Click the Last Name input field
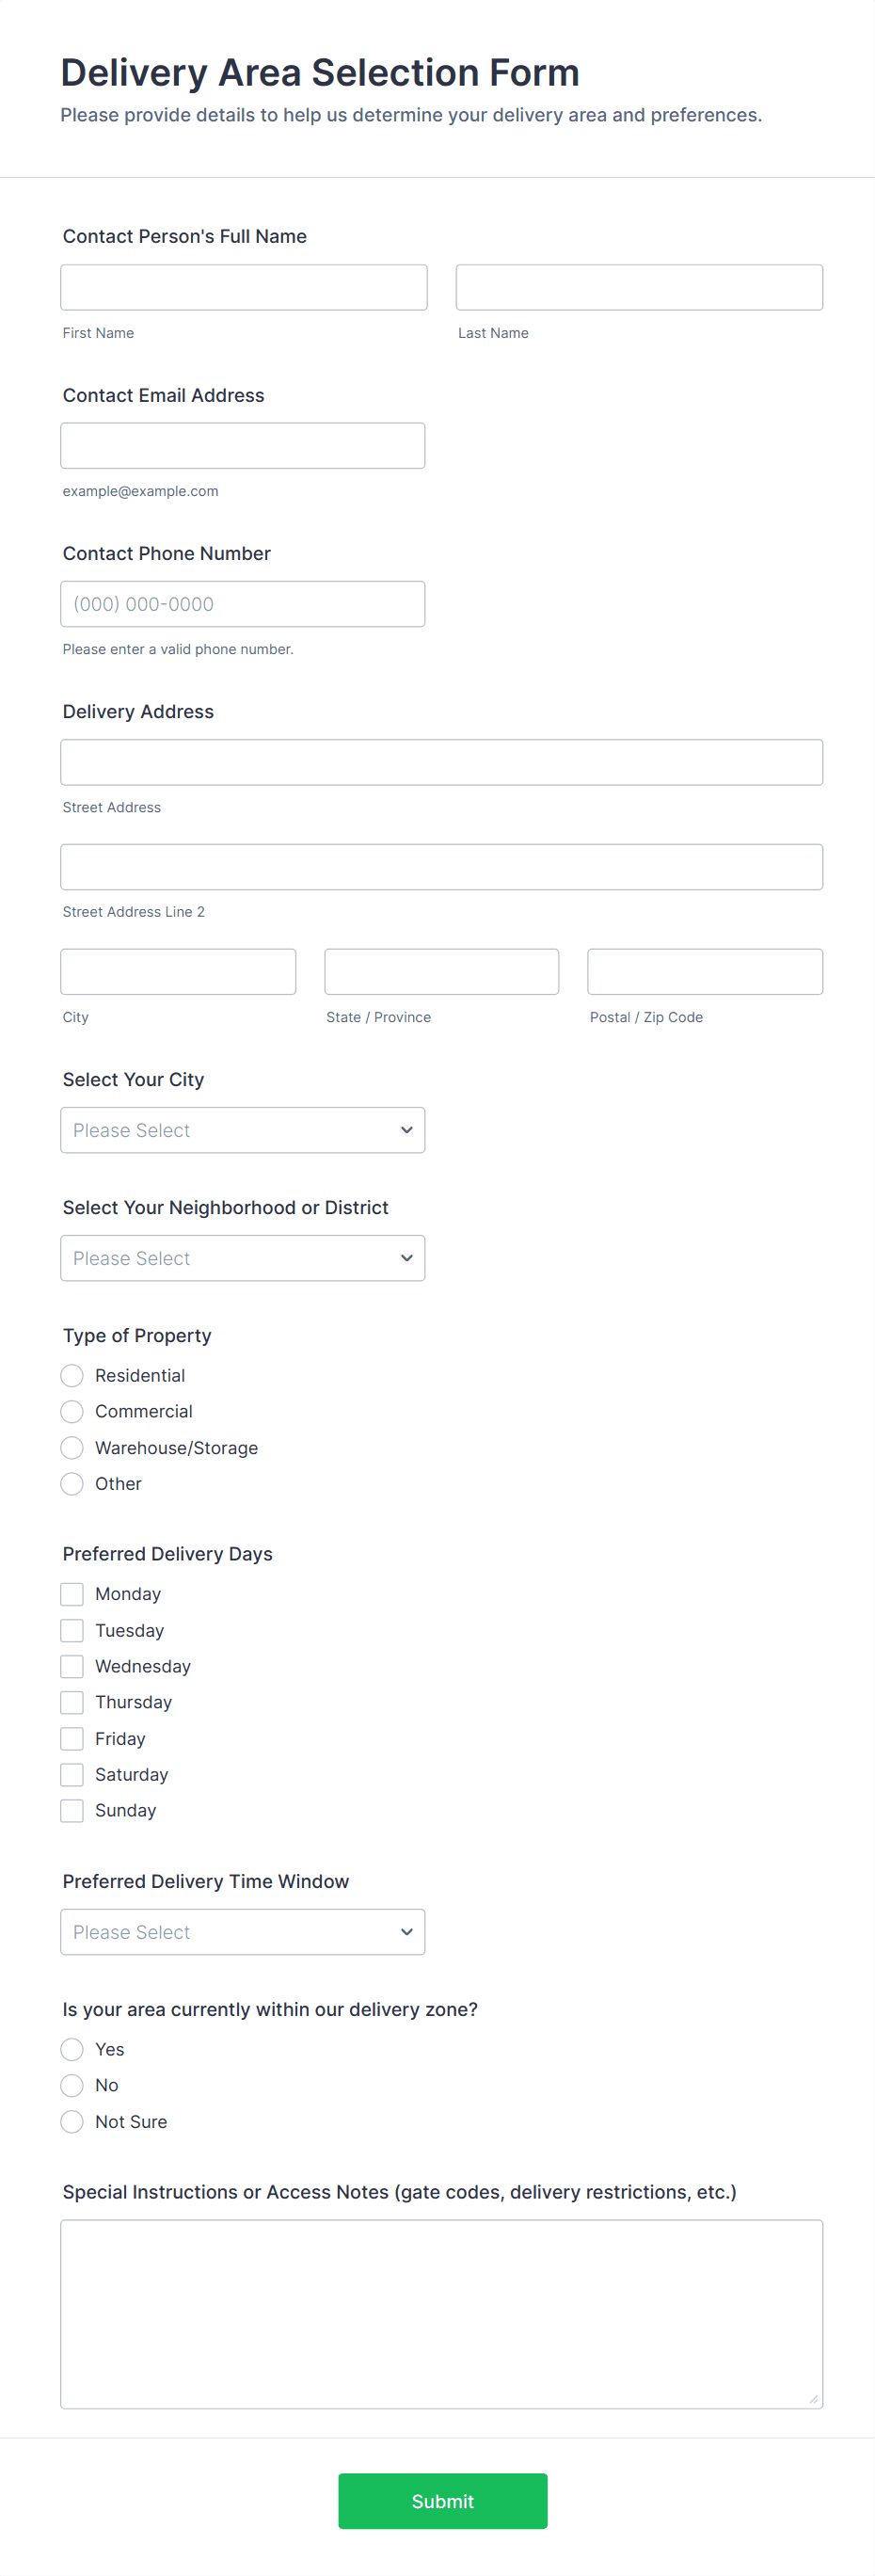Image resolution: width=875 pixels, height=2576 pixels. pyautogui.click(x=638, y=287)
